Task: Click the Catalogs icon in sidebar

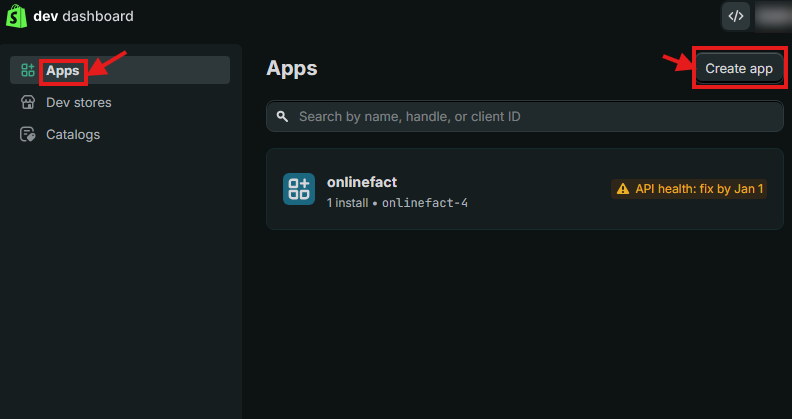Action: 28,135
